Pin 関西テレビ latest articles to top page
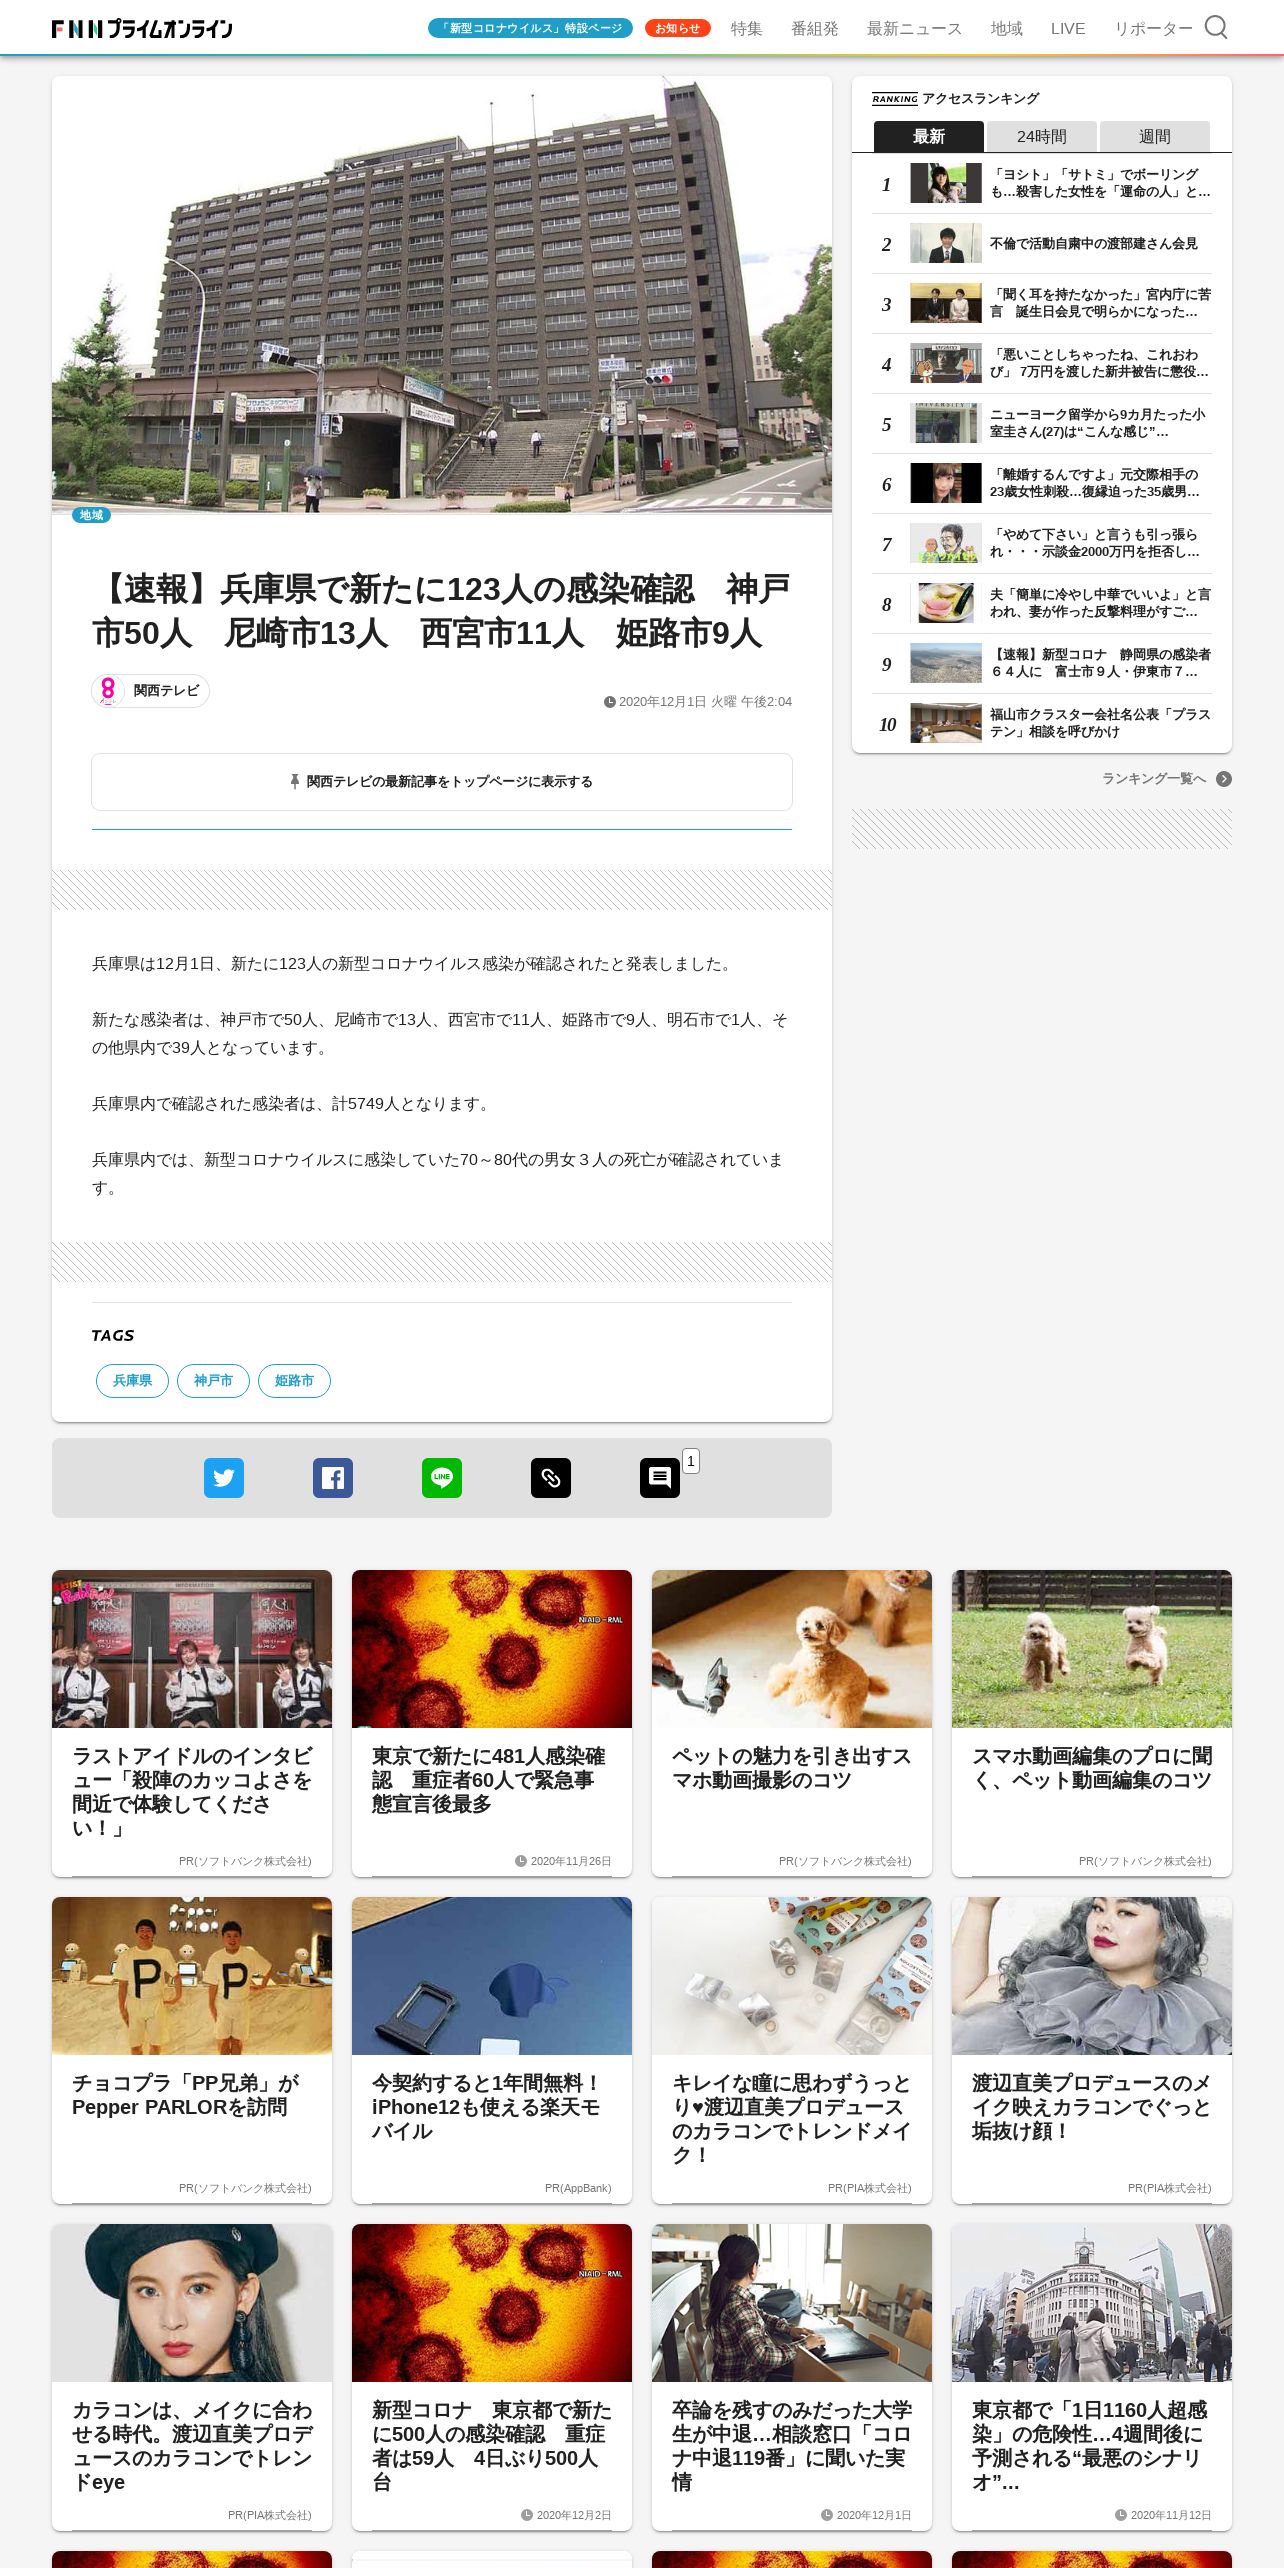Image resolution: width=1284 pixels, height=2568 pixels. click(x=442, y=782)
